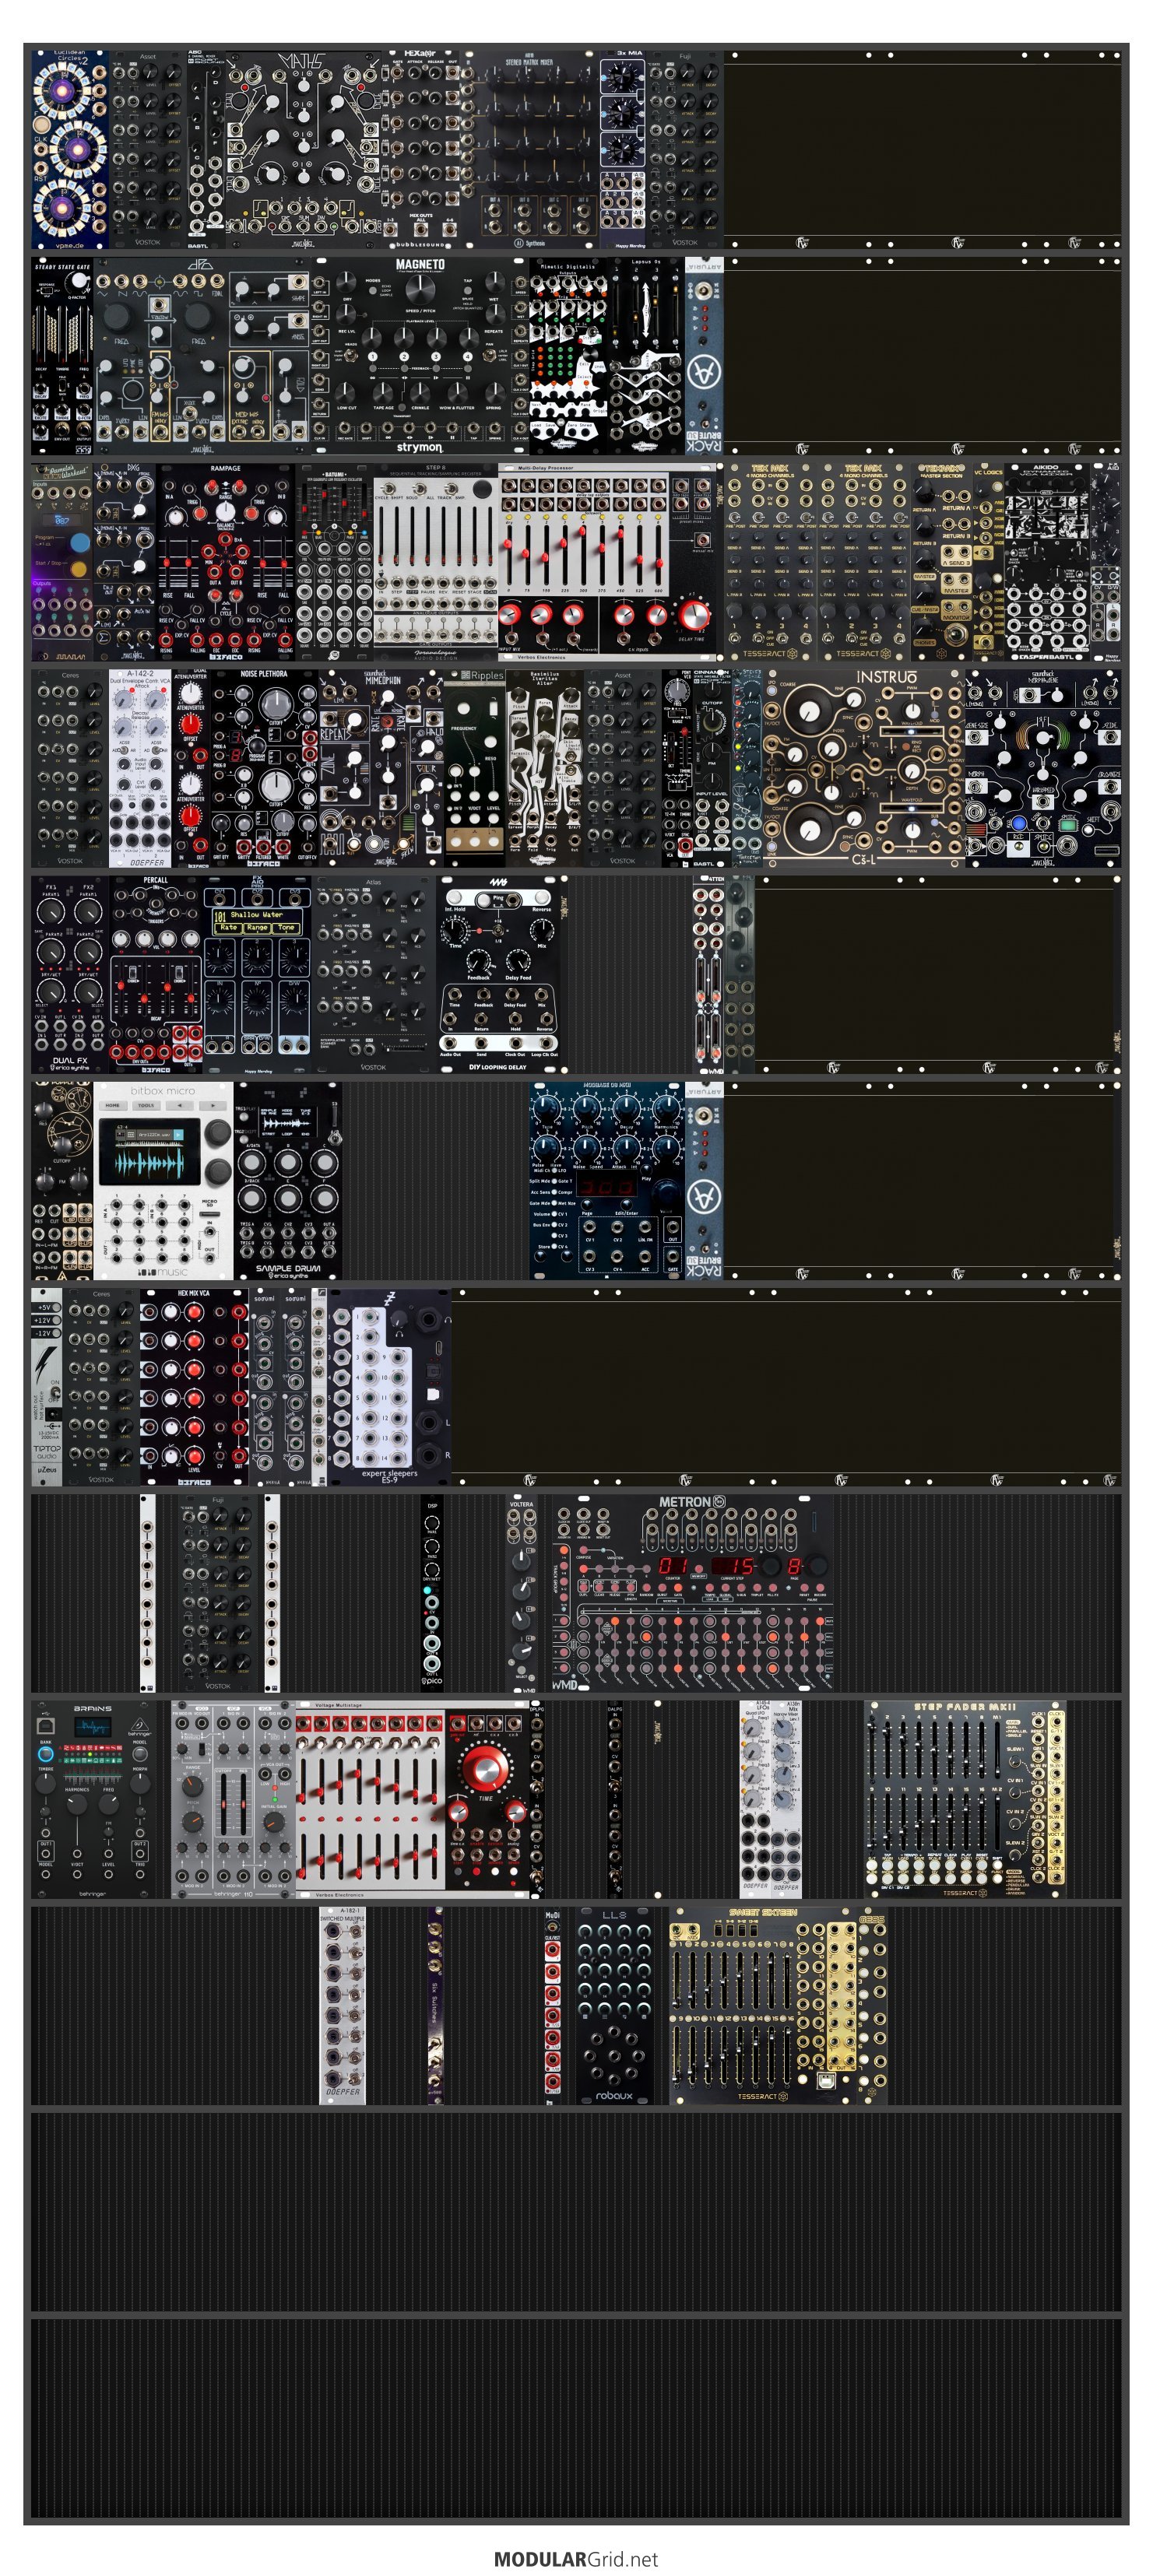The width and height of the screenshot is (1153, 2576).
Task: Click the Instruo Cs-L oscillator module
Action: 863,768
